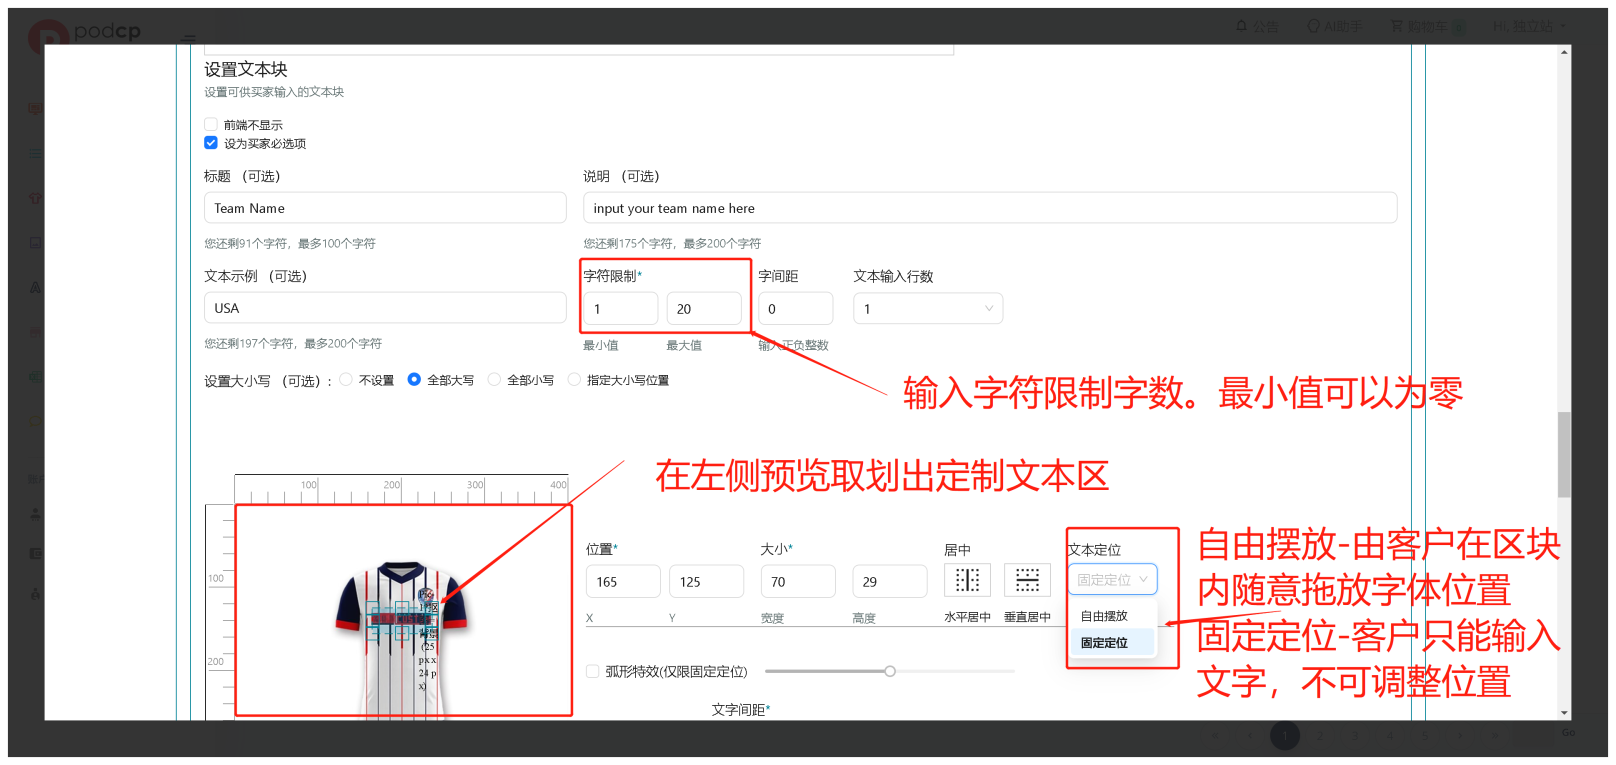Check the 前端不显示 checkbox
This screenshot has width=1616, height=765.
tap(211, 124)
